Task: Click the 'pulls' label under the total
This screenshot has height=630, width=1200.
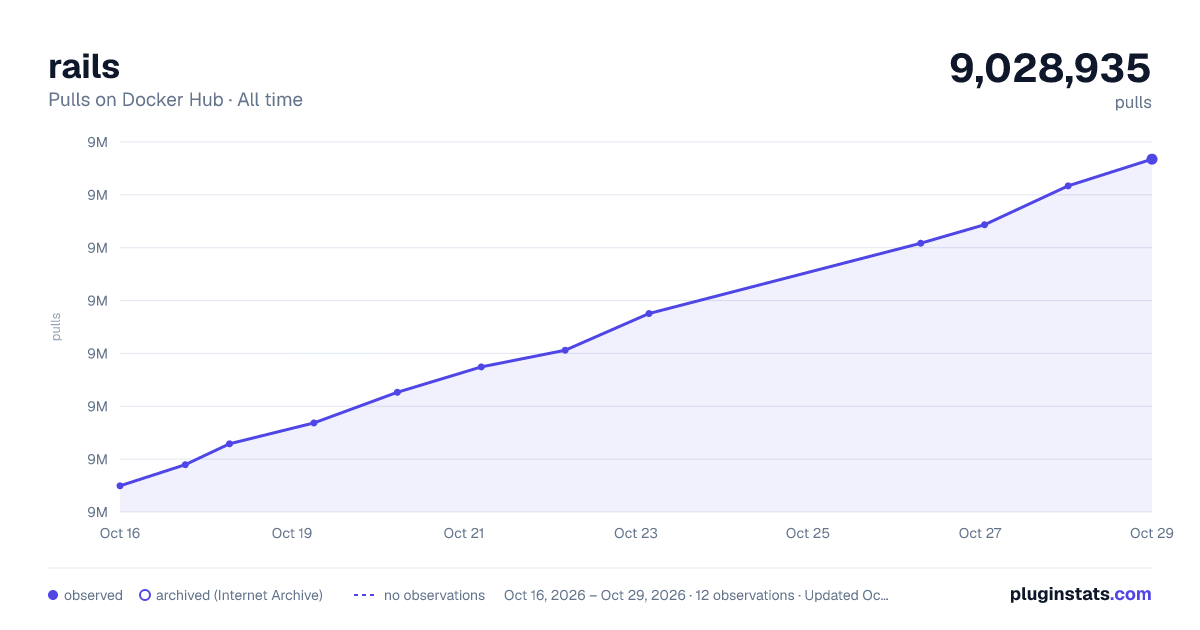Action: (1133, 102)
